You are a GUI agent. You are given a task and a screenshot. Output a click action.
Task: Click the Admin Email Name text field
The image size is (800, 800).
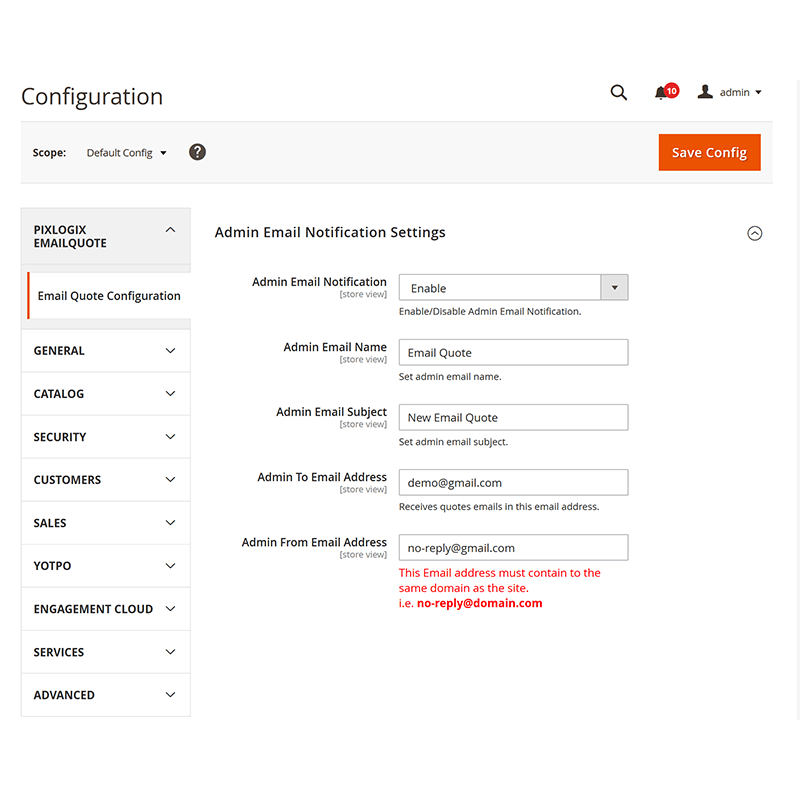click(513, 352)
